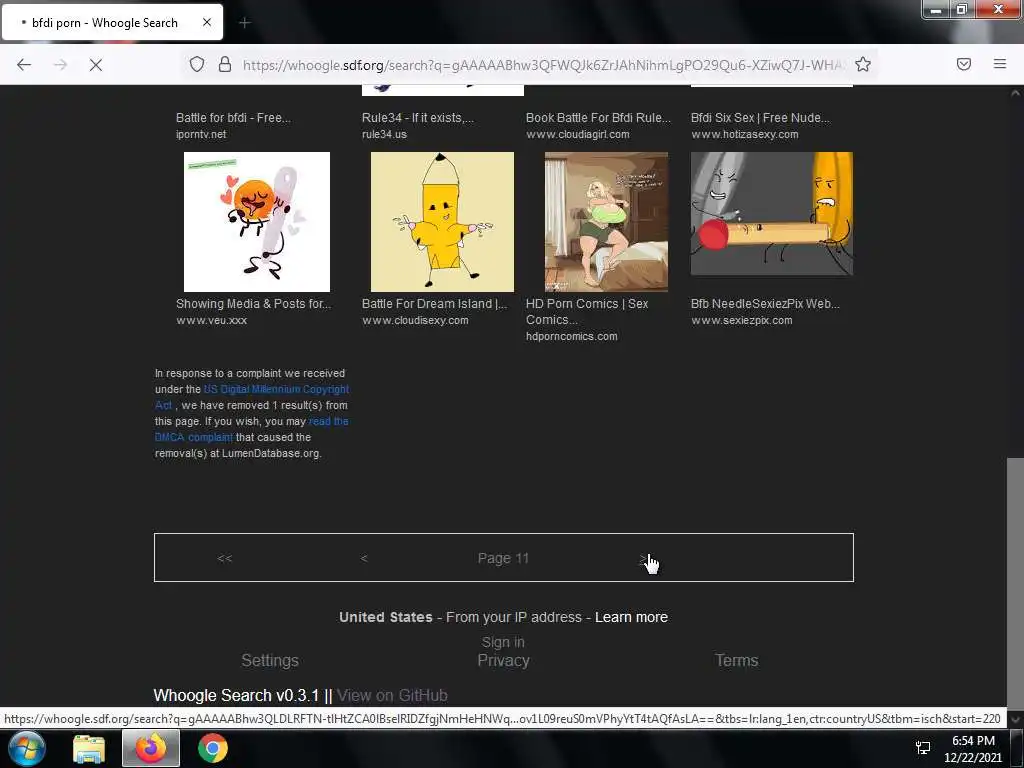Select the Whoogle Search browser tab

[x=112, y=22]
